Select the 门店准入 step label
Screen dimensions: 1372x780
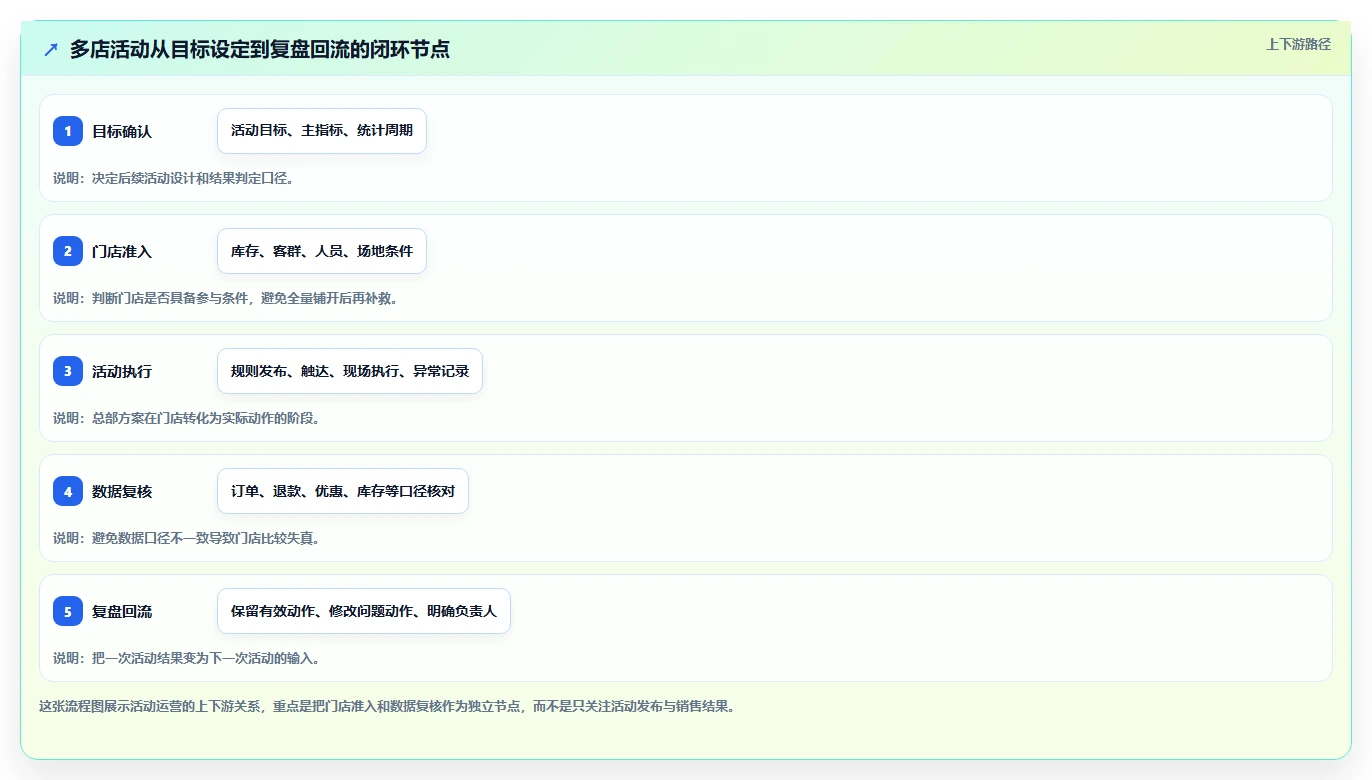point(122,251)
